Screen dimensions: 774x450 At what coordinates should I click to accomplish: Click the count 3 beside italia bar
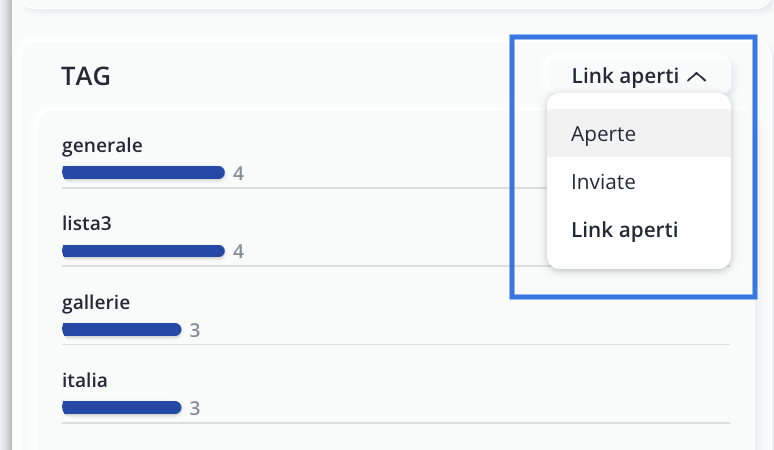[195, 408]
